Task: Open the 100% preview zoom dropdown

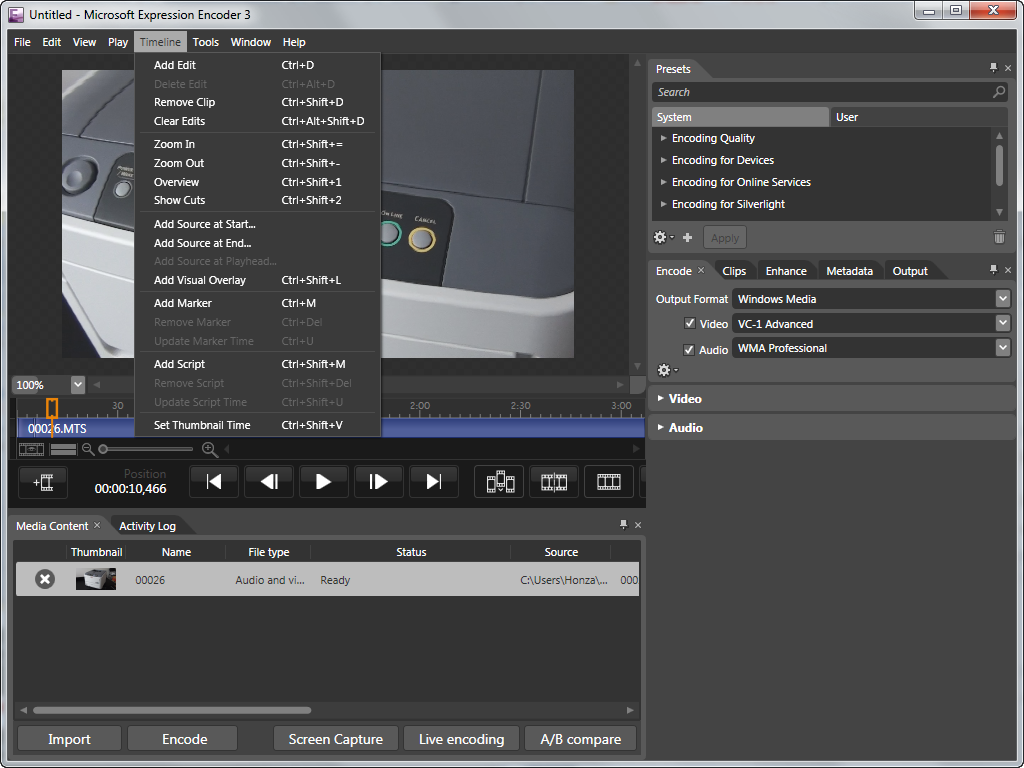Action: click(78, 385)
